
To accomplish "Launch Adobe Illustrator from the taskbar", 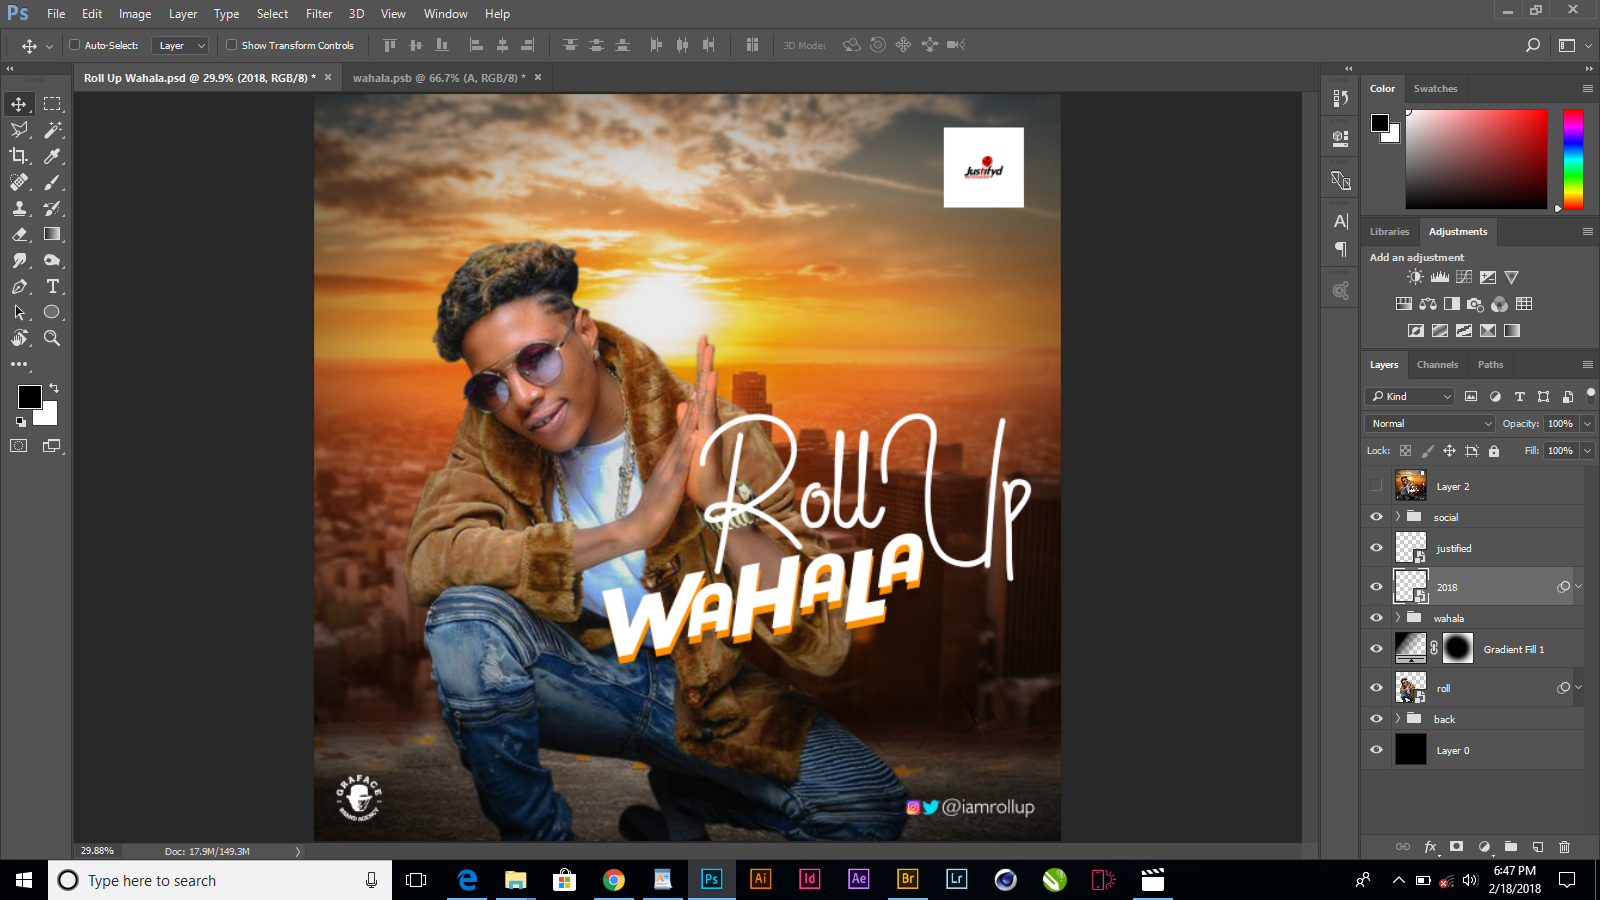I will tap(760, 880).
